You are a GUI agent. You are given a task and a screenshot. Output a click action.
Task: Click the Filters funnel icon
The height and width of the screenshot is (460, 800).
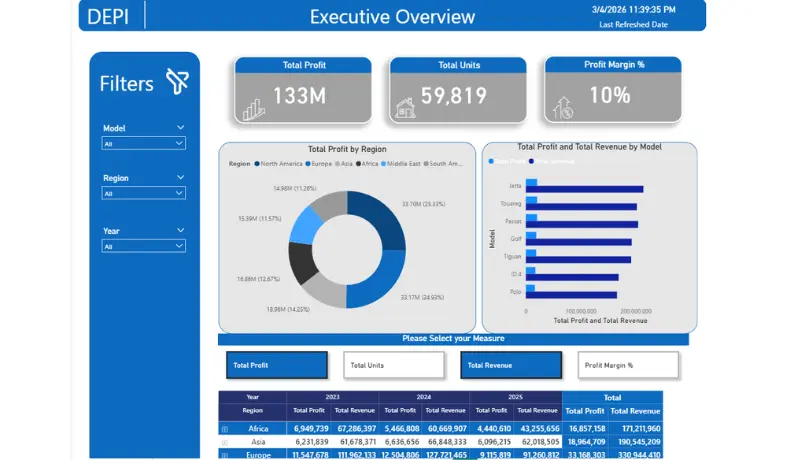(x=178, y=82)
